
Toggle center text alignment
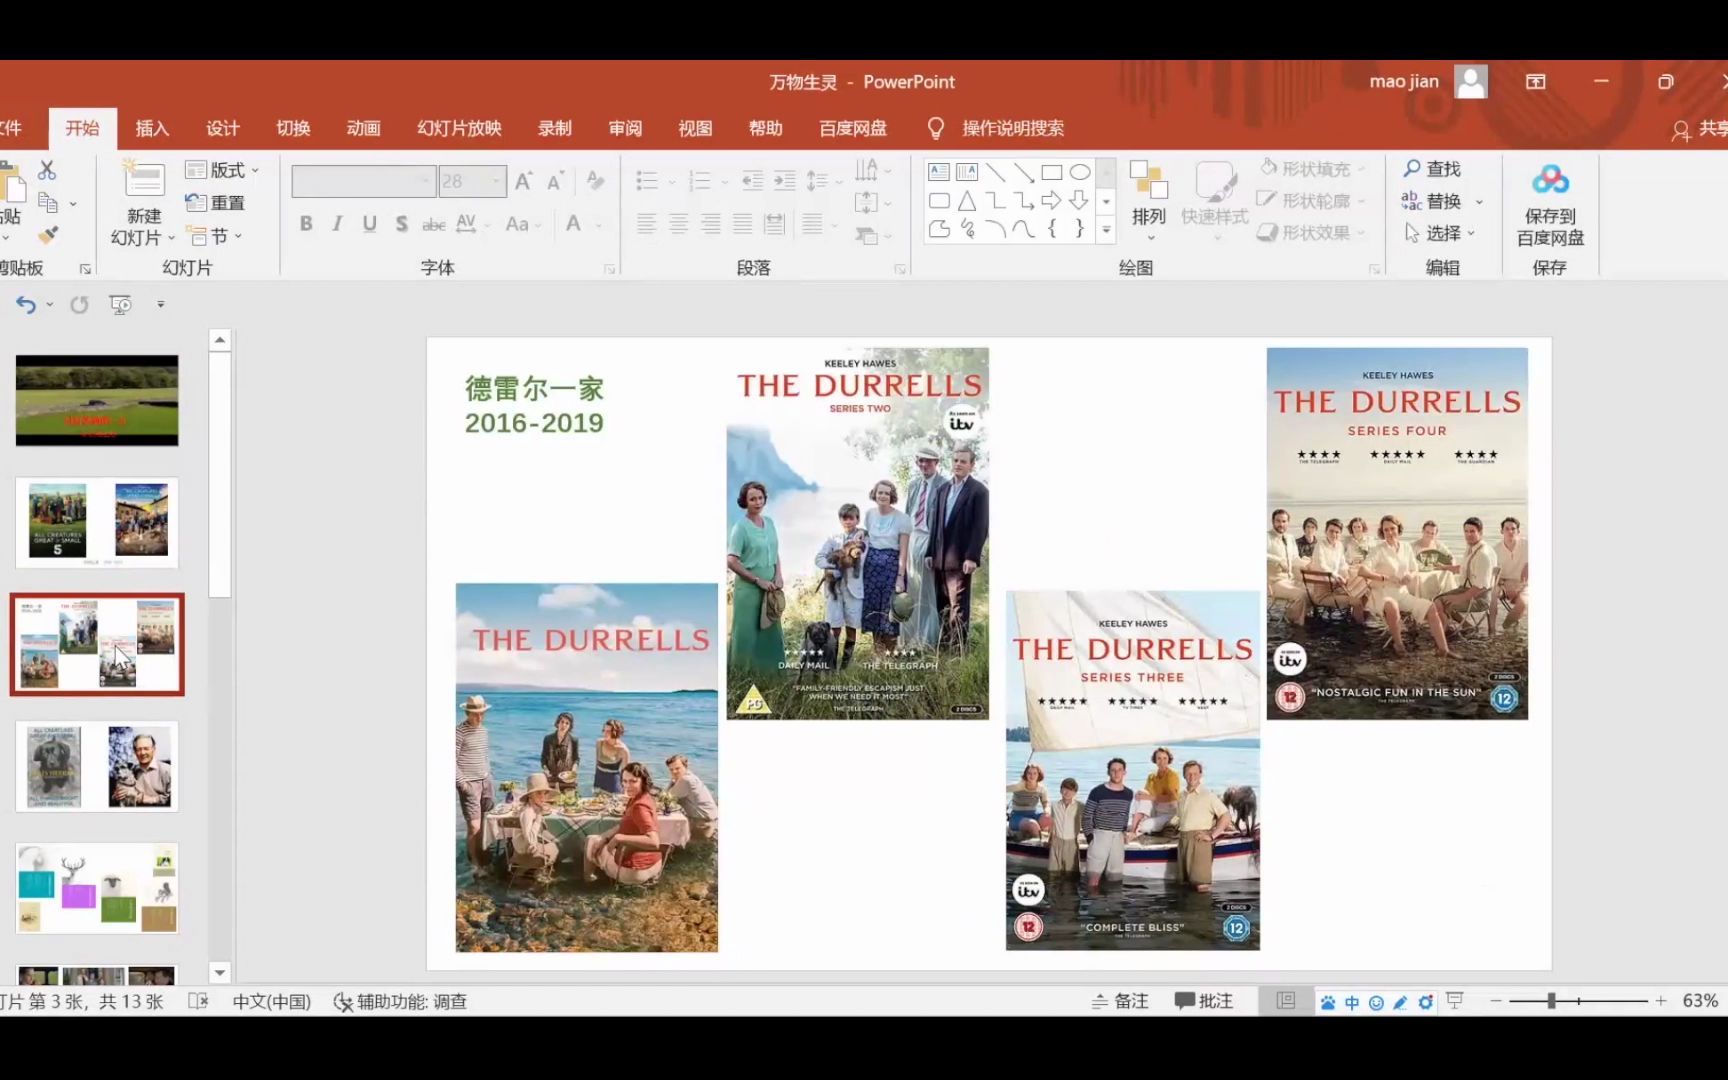pyautogui.click(x=679, y=224)
